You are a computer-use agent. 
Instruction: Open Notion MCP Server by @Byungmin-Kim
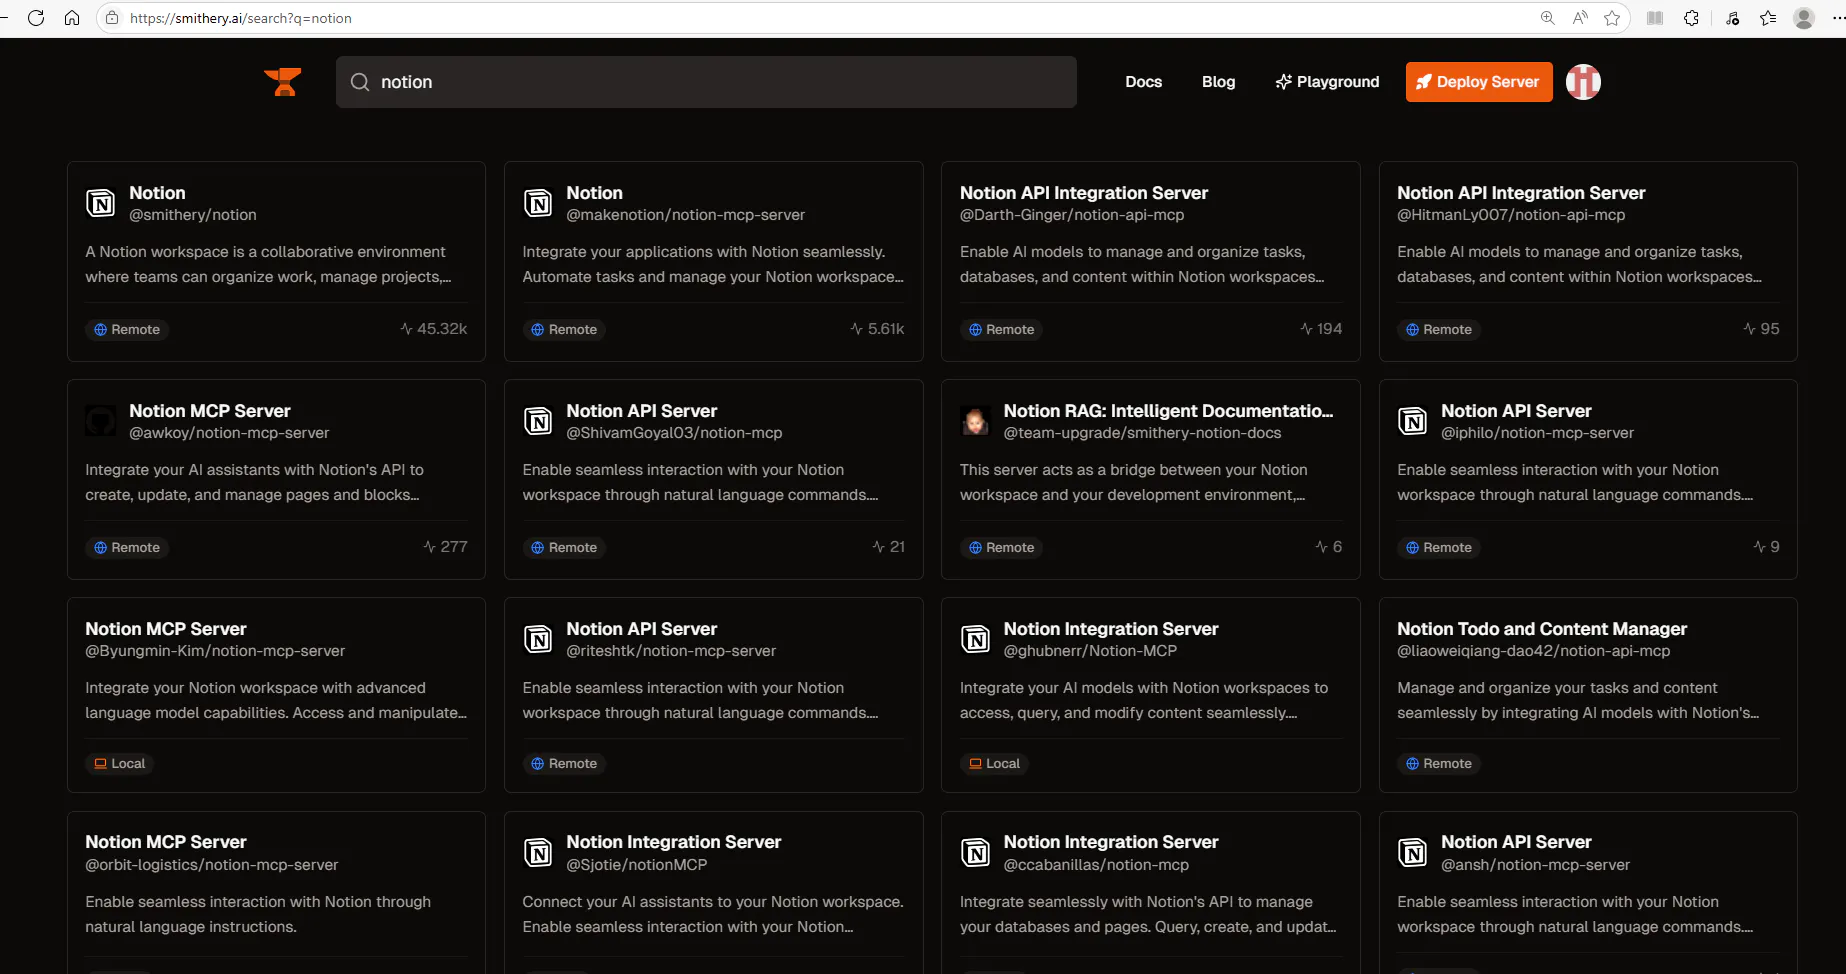276,695
